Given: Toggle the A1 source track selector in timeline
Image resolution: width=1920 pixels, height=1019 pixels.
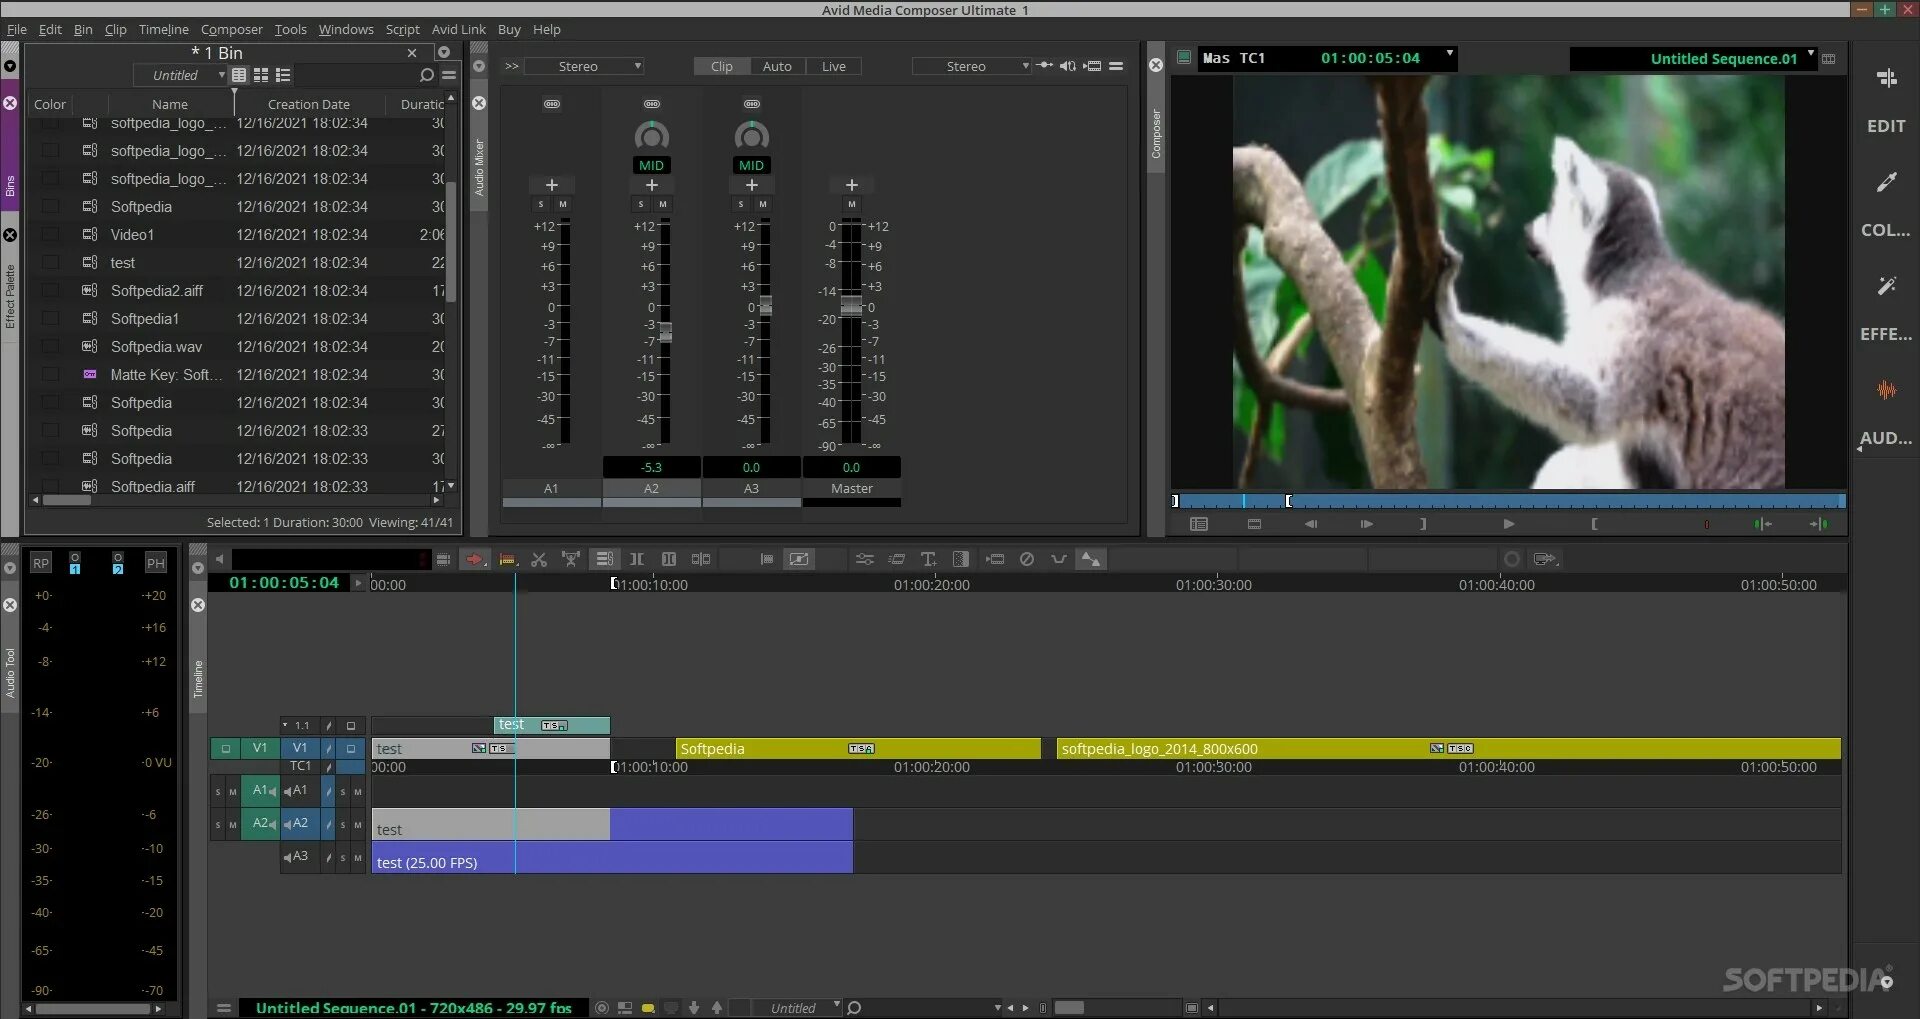Looking at the screenshot, I should (x=260, y=790).
